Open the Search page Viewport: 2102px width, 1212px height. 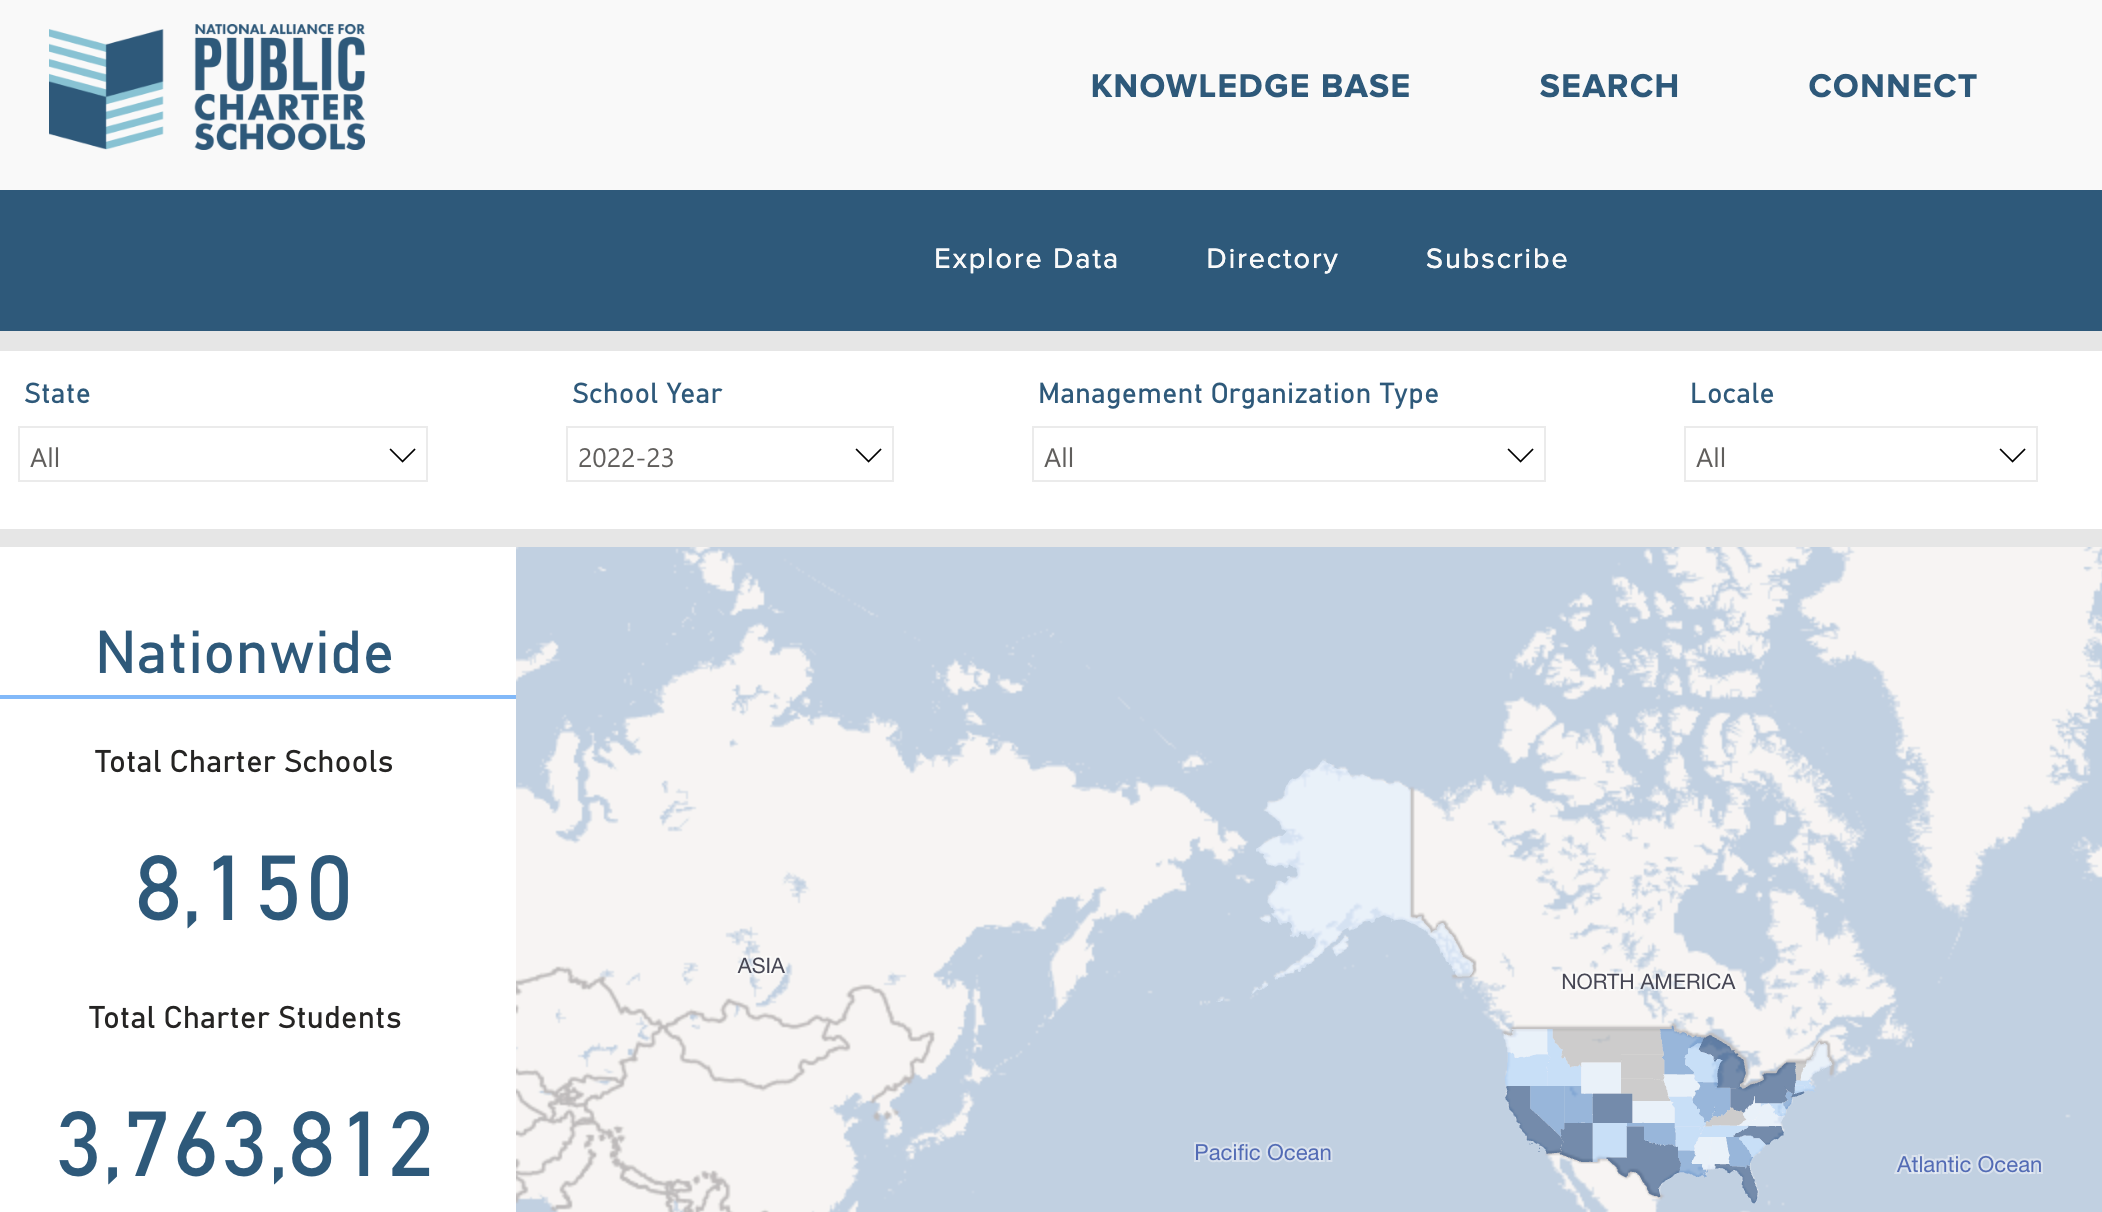(x=1609, y=87)
